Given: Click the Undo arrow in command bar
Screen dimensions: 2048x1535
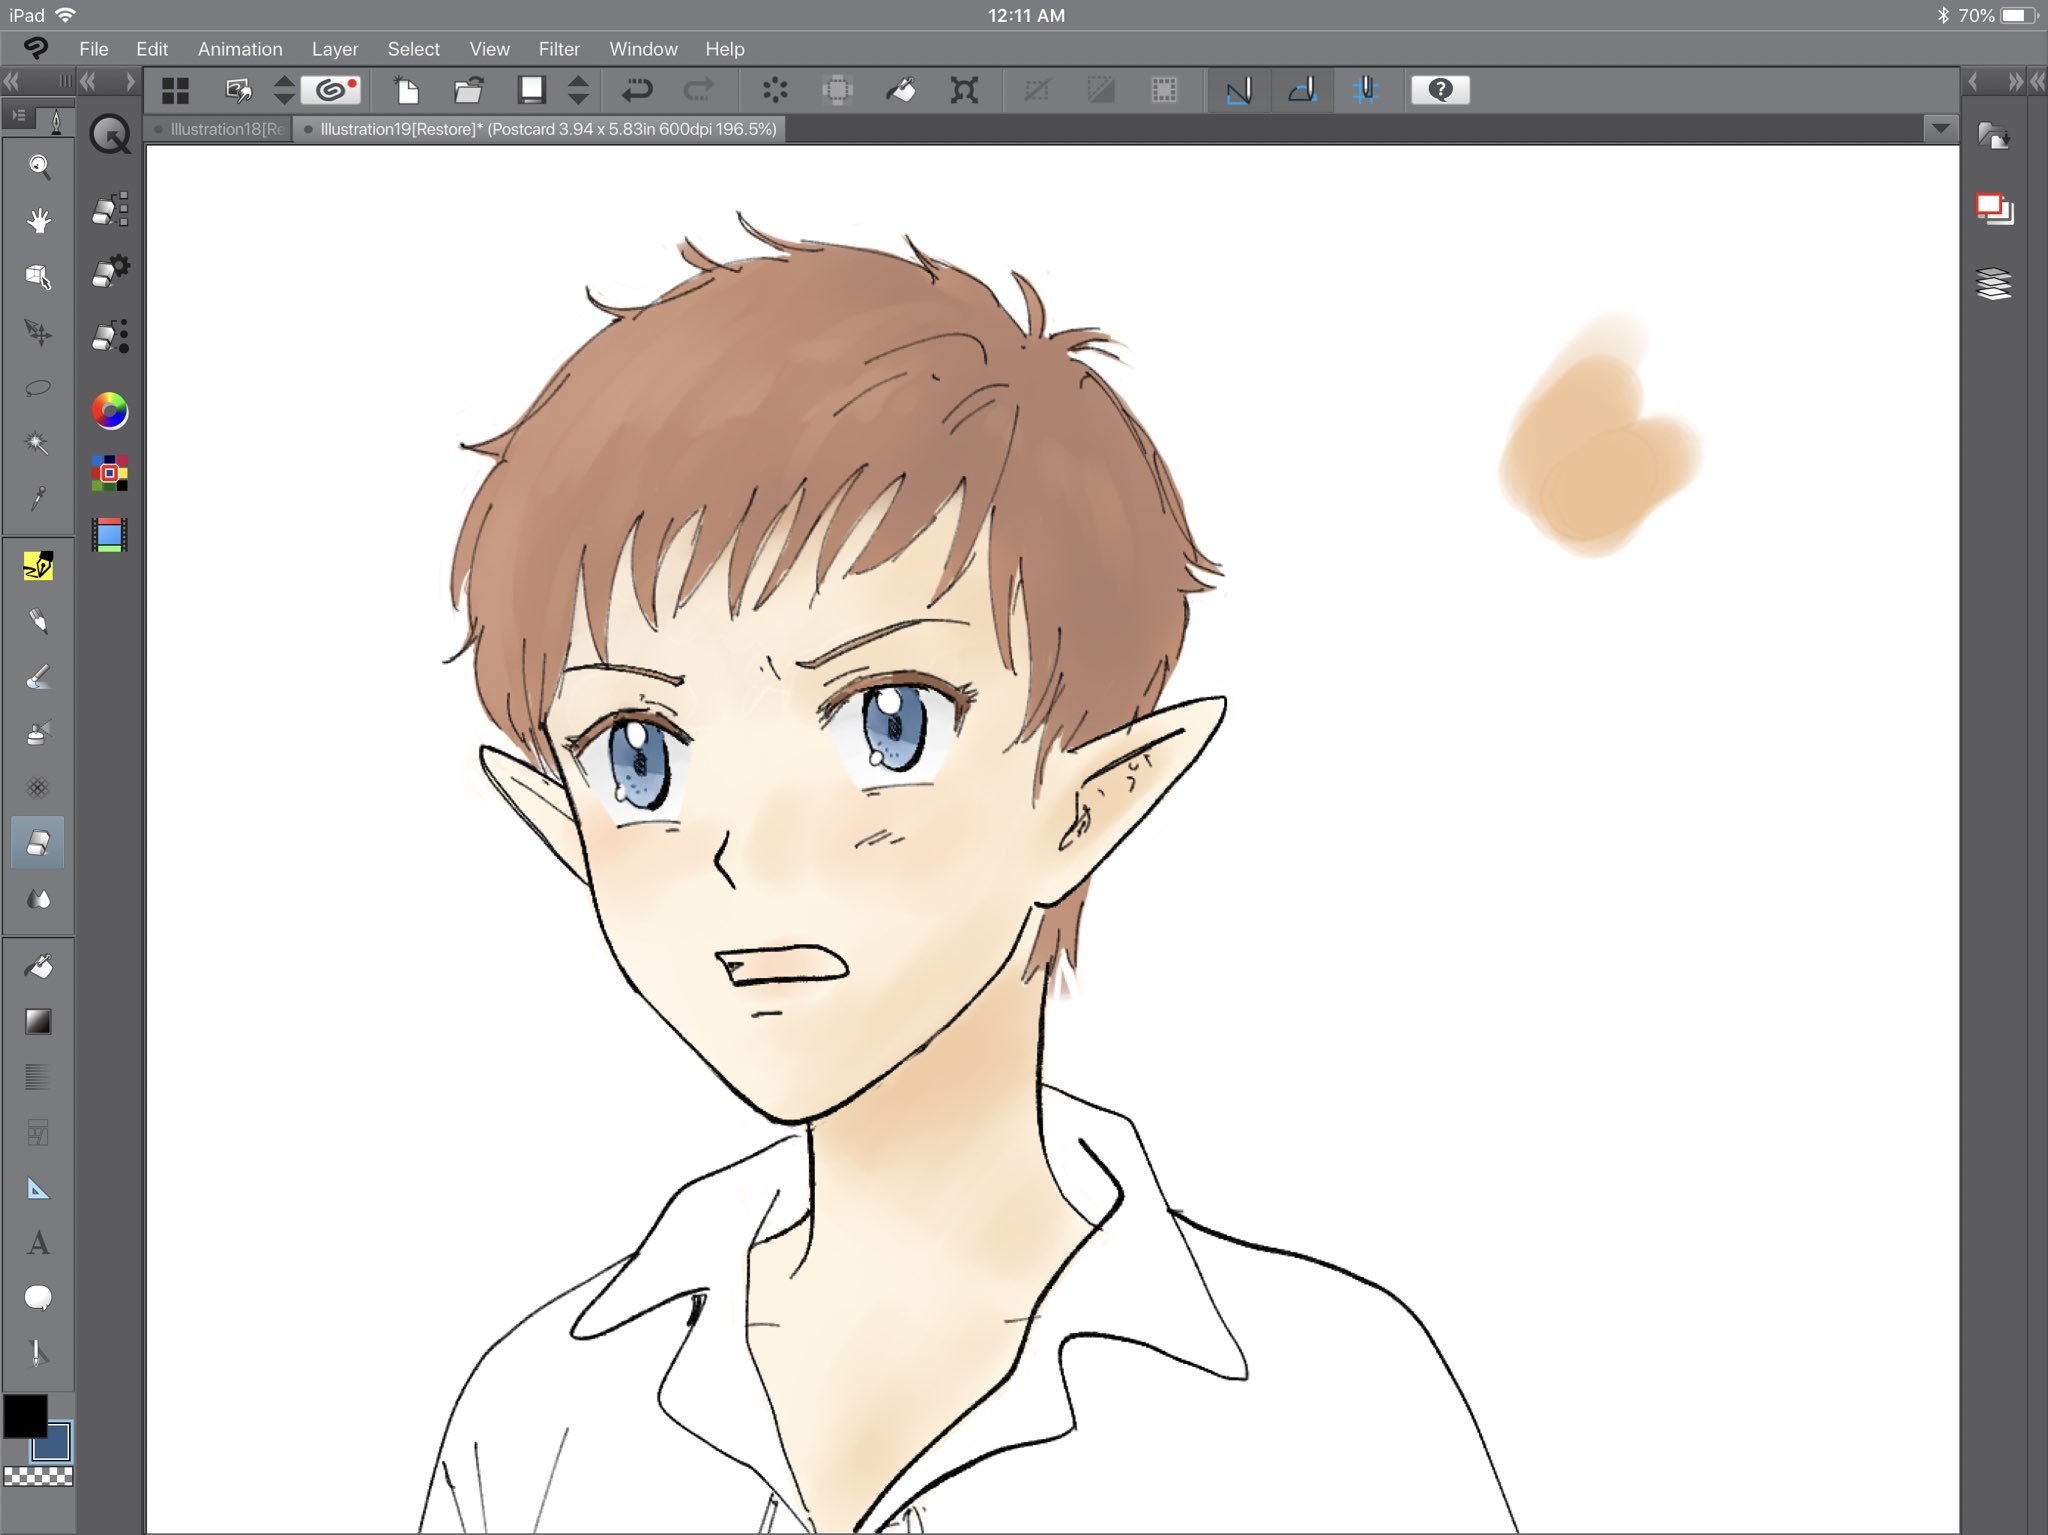Looking at the screenshot, I should (636, 91).
